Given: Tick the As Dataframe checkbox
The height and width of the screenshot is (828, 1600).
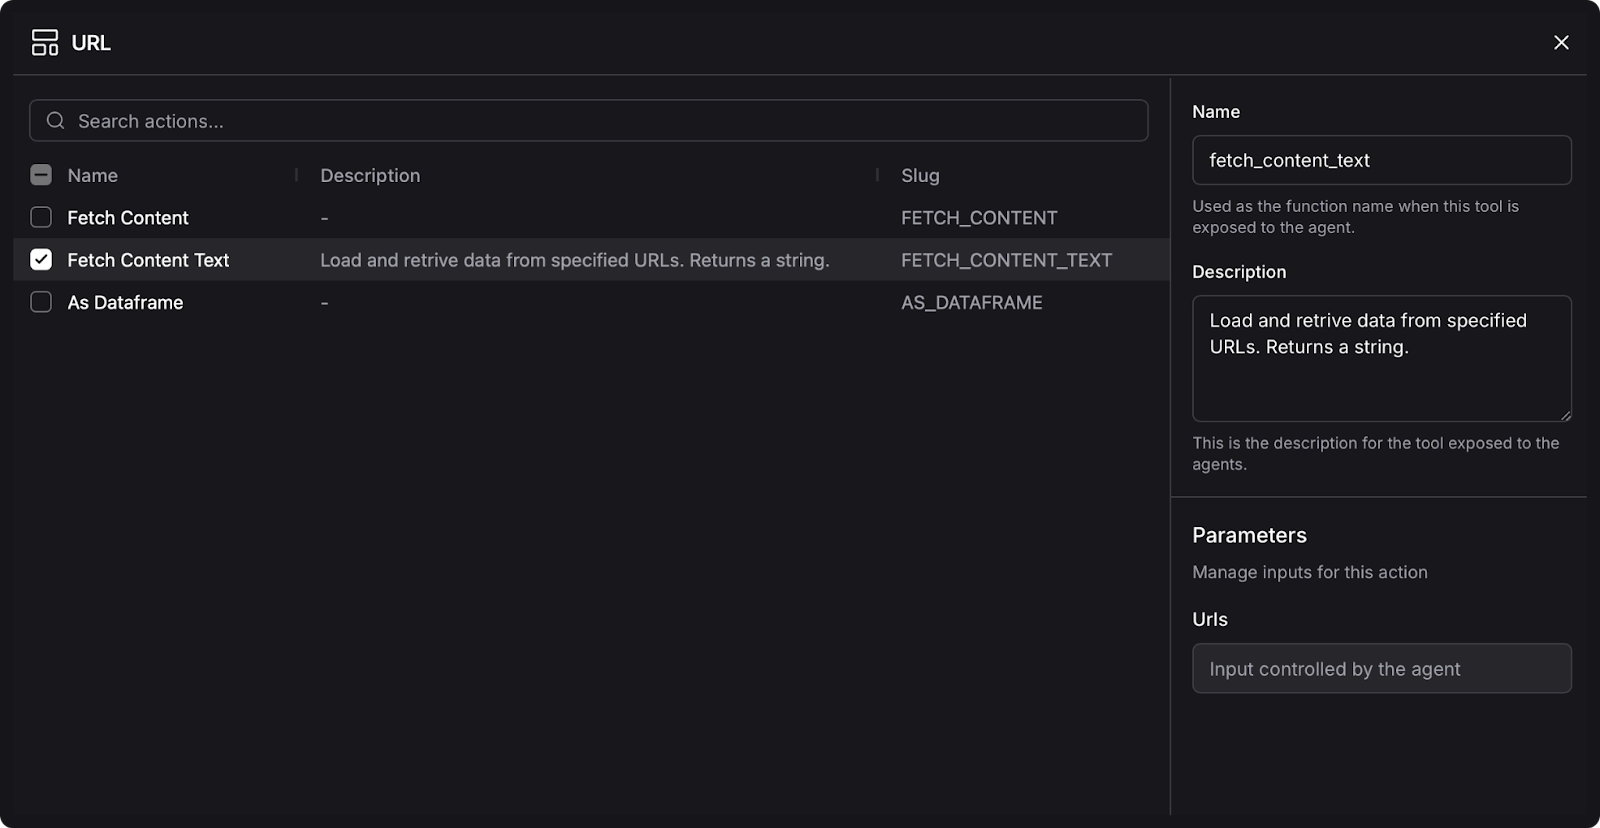Looking at the screenshot, I should click(x=41, y=302).
